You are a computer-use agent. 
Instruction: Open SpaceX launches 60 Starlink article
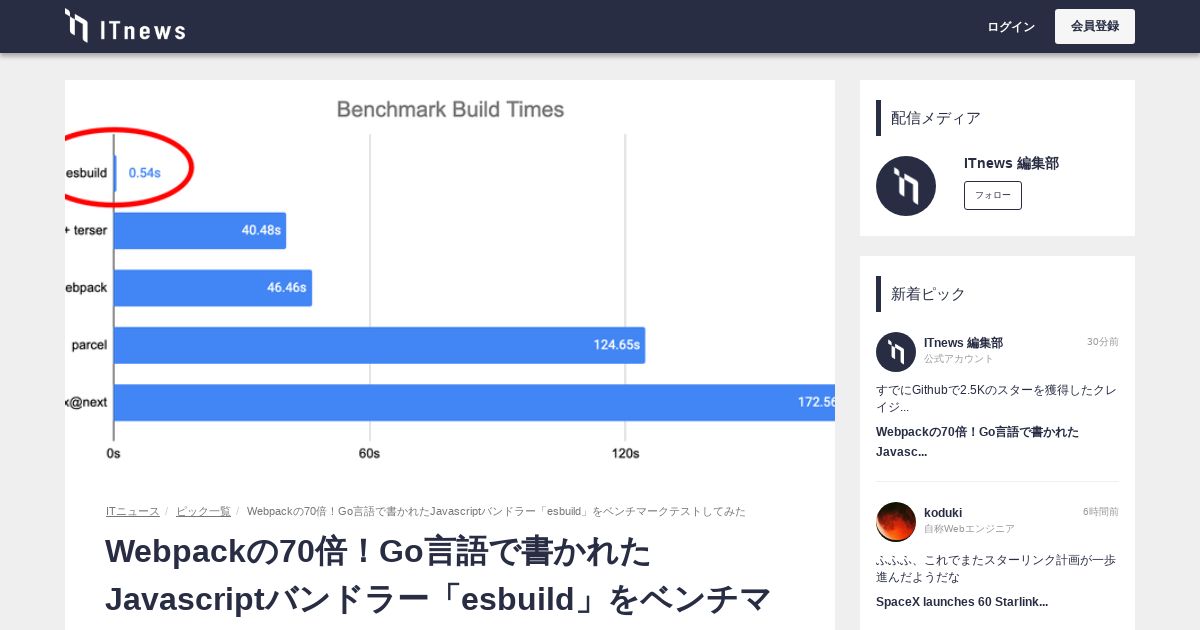(962, 602)
